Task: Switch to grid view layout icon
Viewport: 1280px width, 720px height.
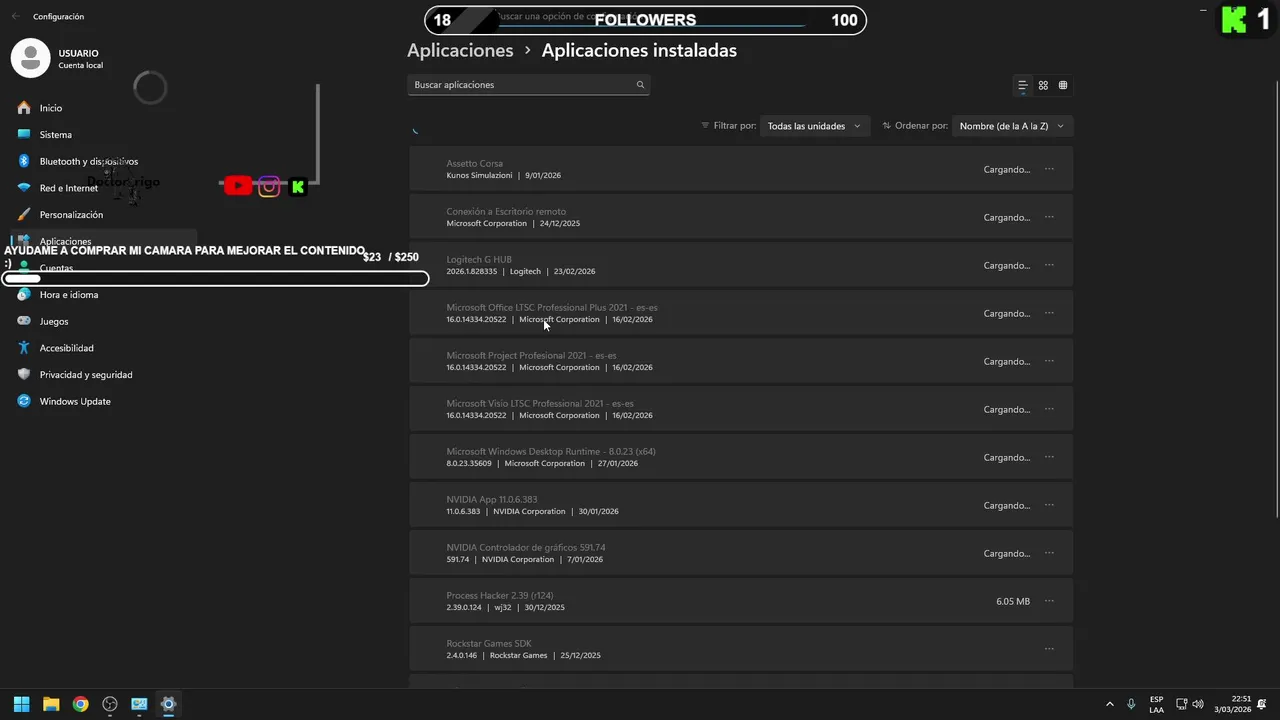Action: [1043, 86]
